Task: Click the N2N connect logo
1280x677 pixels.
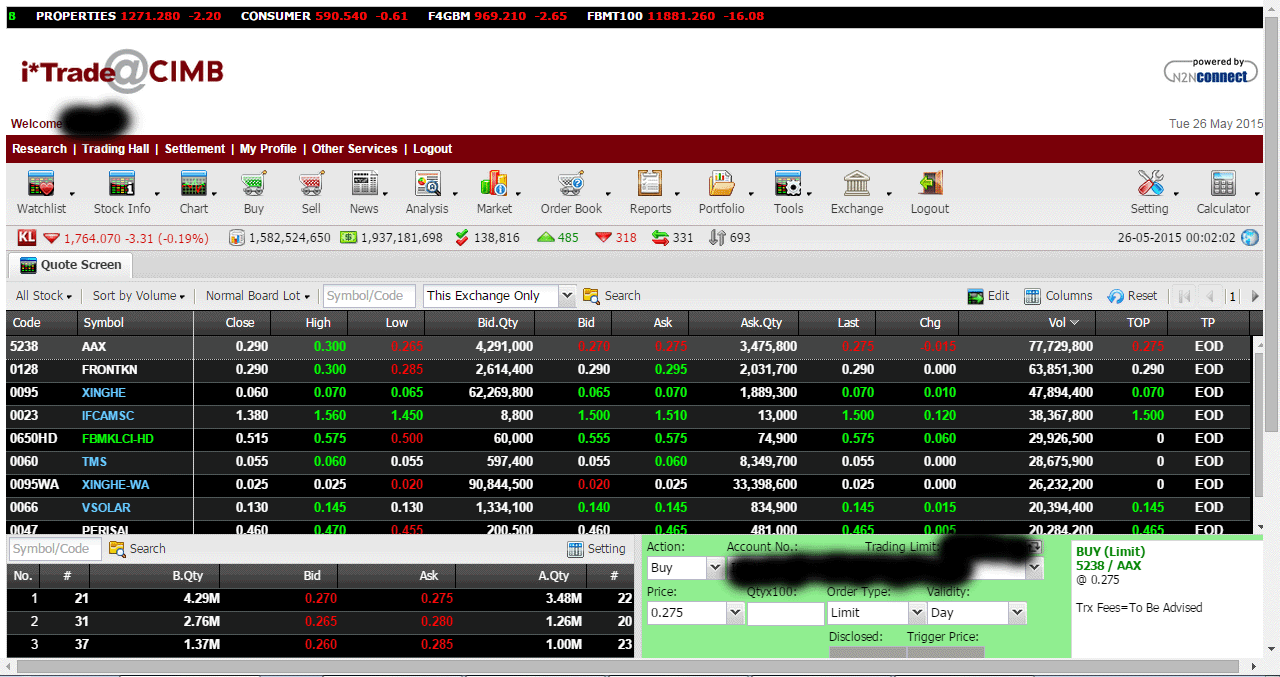Action: point(1209,71)
